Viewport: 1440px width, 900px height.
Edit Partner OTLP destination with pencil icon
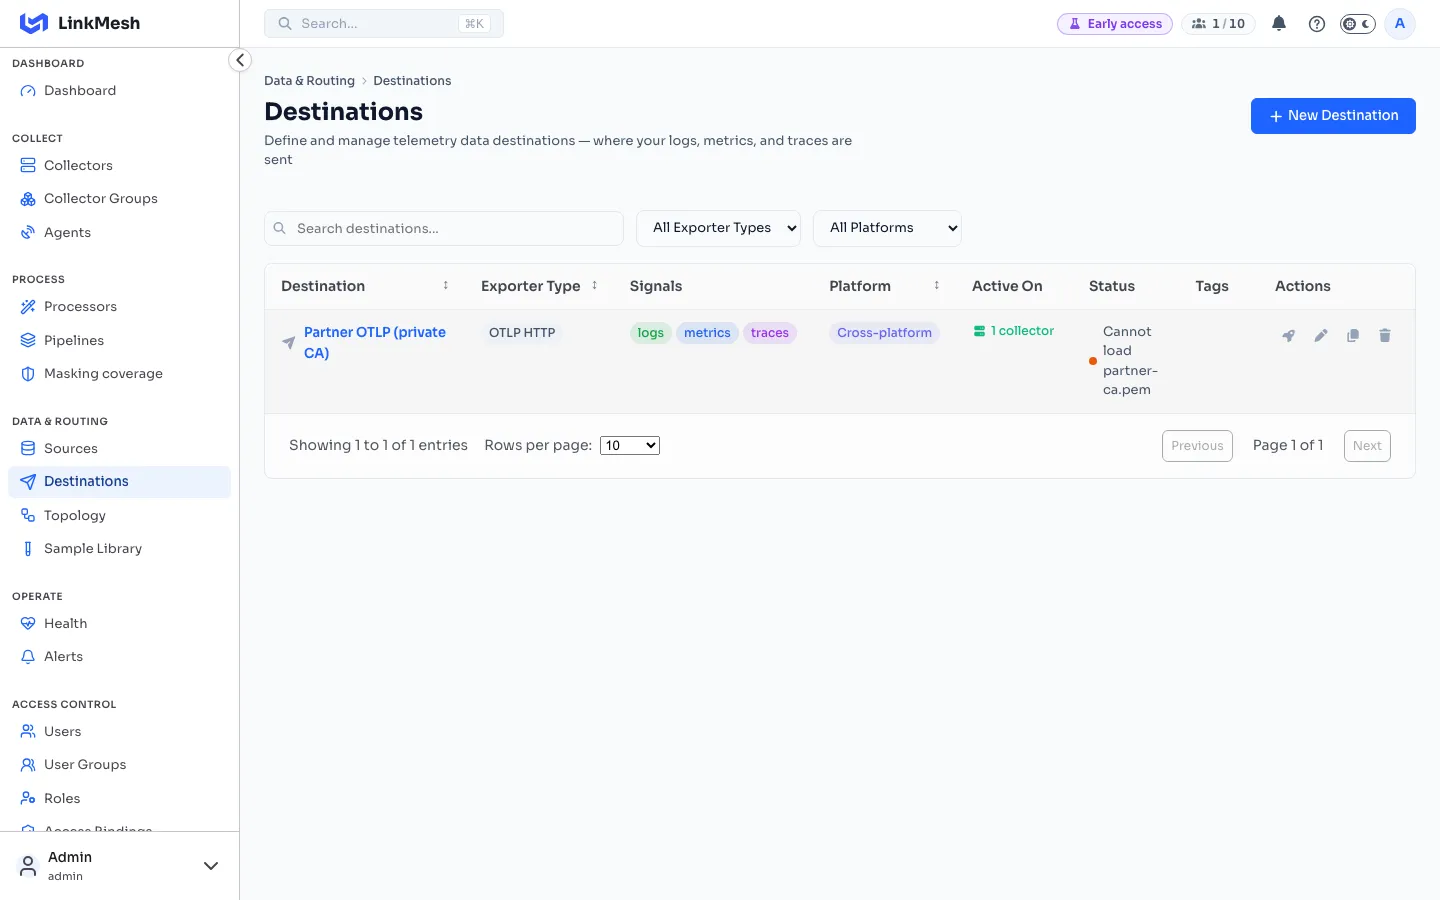pyautogui.click(x=1321, y=336)
